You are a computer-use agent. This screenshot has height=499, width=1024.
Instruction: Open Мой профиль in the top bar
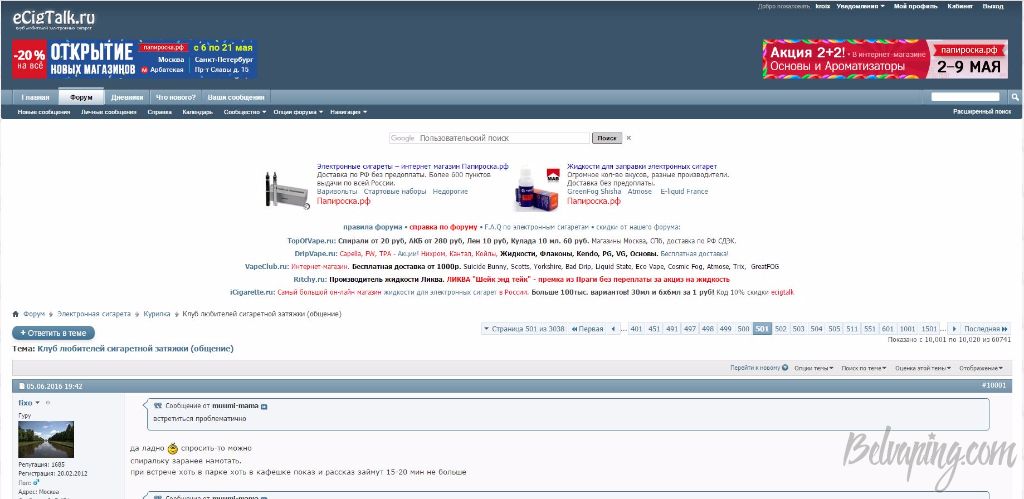pyautogui.click(x=916, y=6)
